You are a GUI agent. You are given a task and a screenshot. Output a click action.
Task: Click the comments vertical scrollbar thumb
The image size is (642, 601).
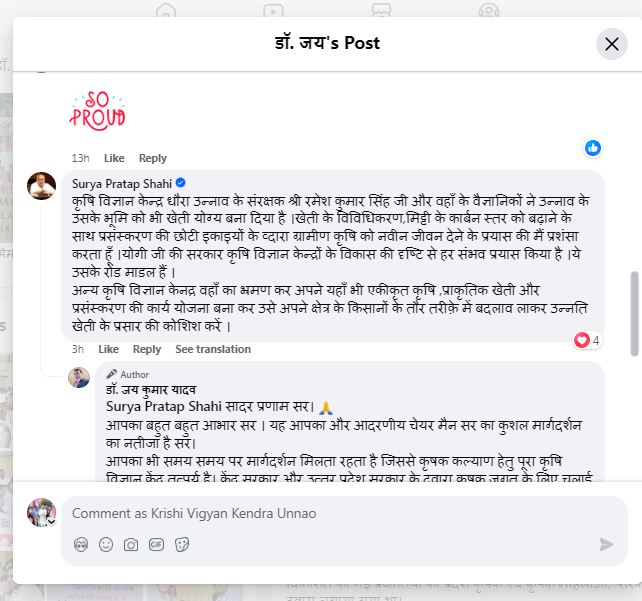click(x=634, y=314)
